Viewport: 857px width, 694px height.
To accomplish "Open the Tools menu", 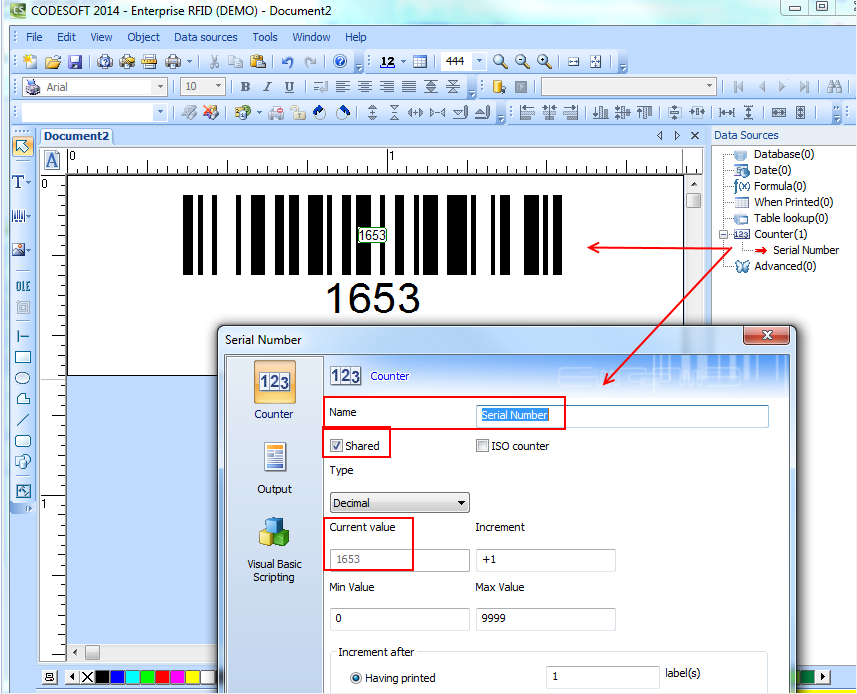I will pyautogui.click(x=265, y=37).
